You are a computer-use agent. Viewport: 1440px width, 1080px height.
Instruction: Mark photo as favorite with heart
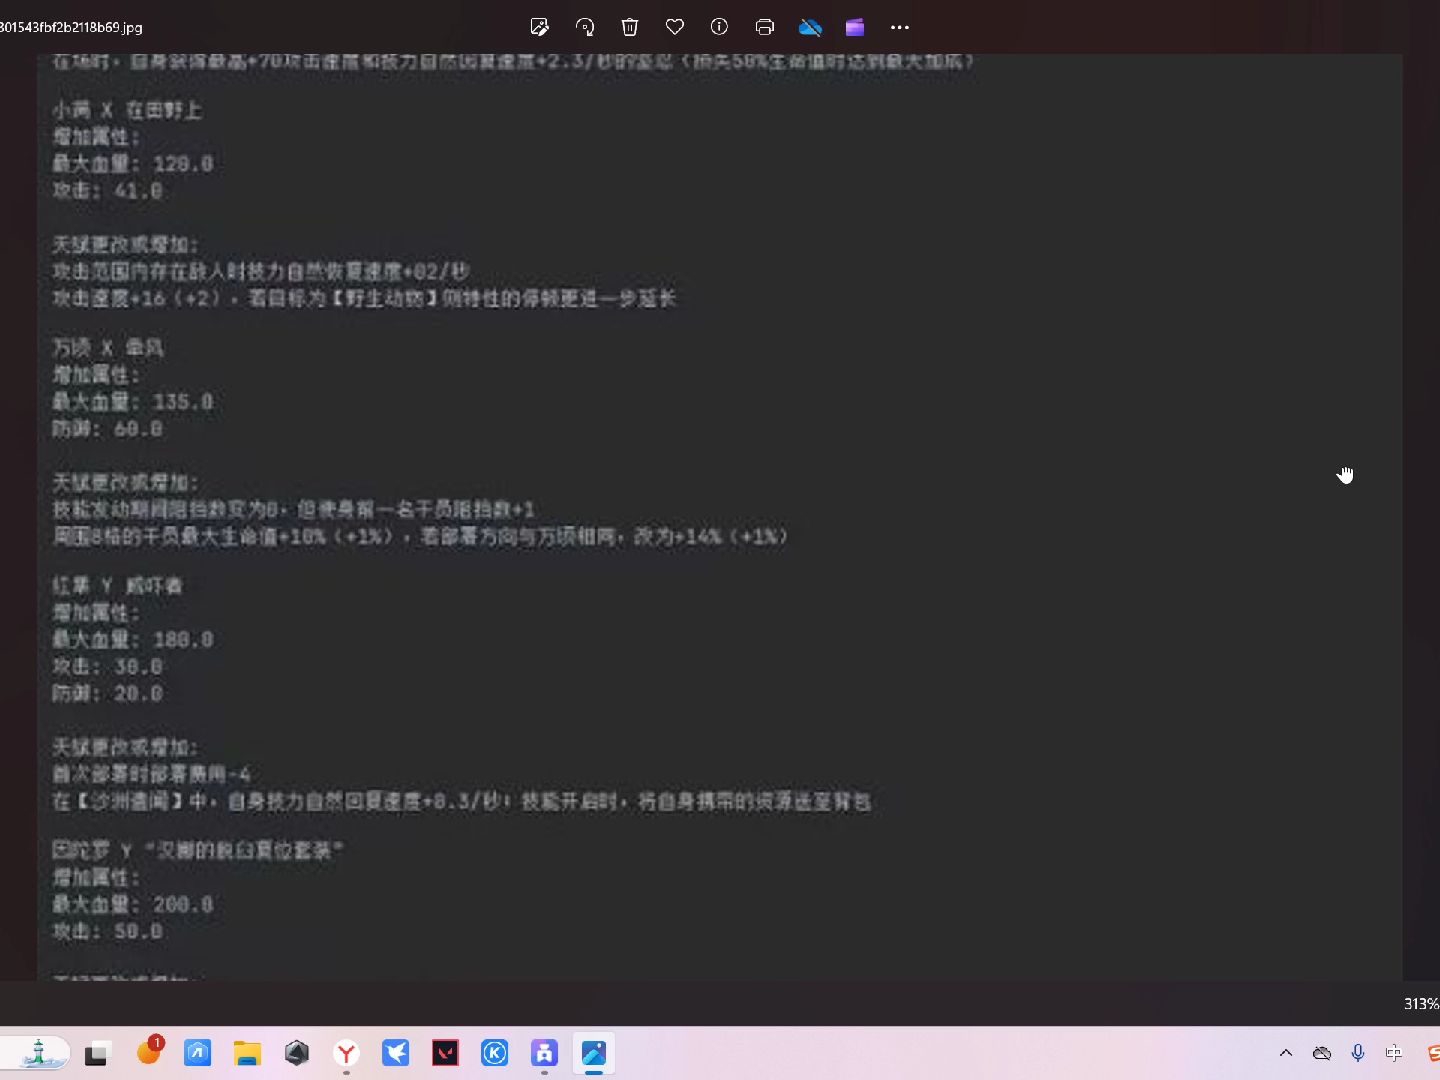675,27
